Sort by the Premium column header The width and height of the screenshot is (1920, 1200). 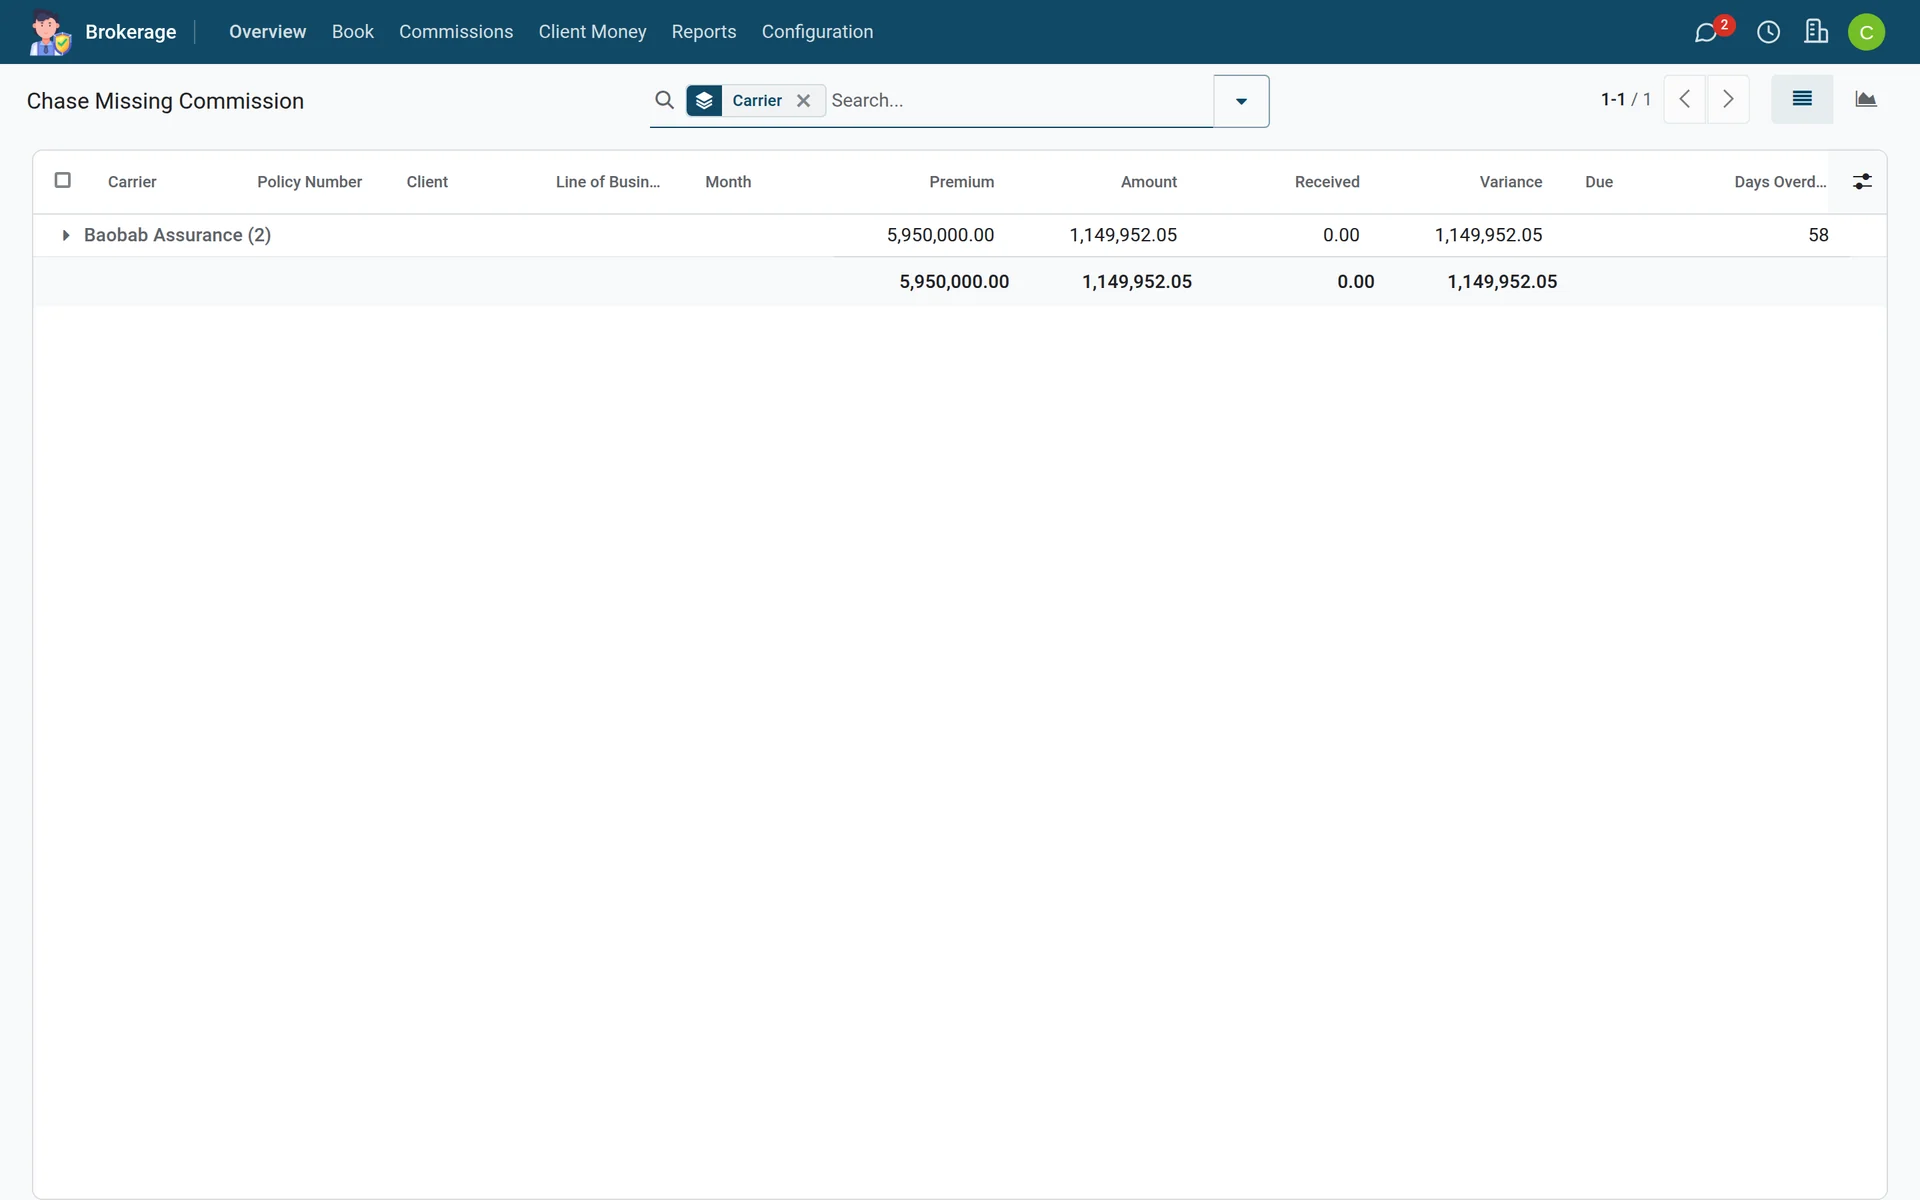click(961, 182)
